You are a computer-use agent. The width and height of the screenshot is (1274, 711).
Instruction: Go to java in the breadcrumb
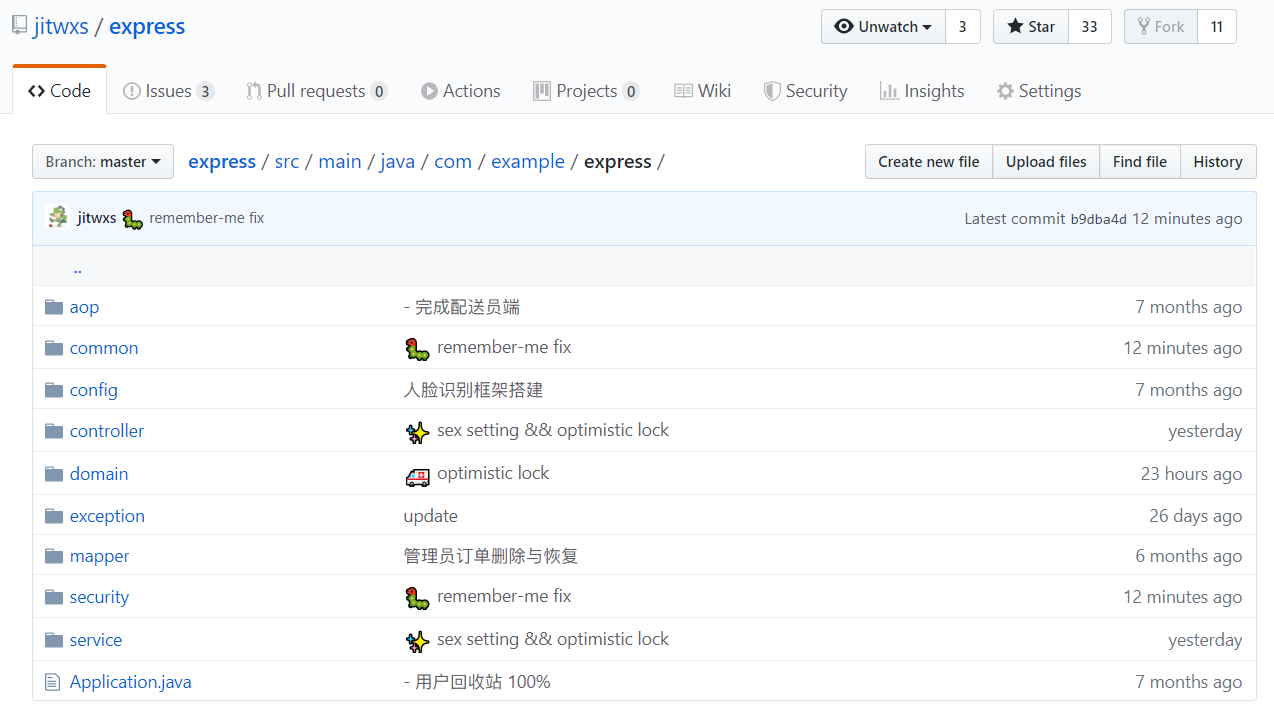(x=397, y=162)
